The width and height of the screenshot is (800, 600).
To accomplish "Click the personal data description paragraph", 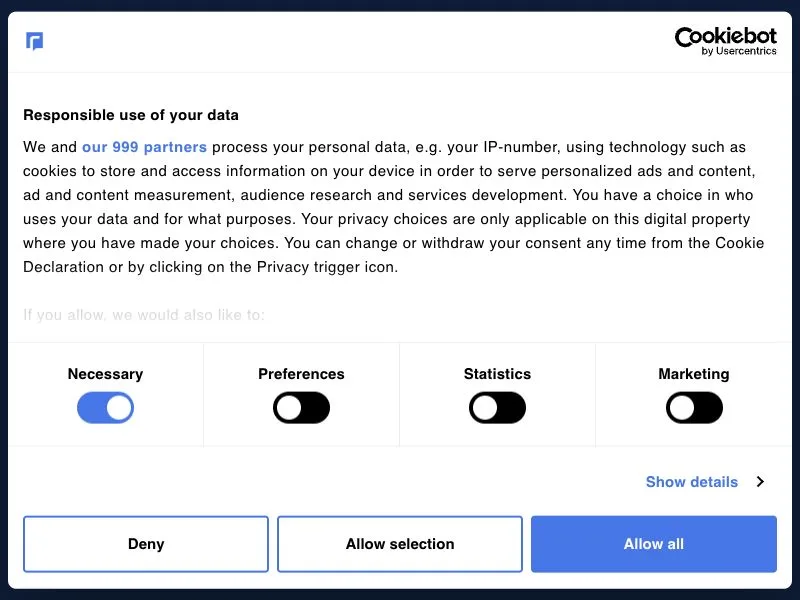I will [393, 207].
